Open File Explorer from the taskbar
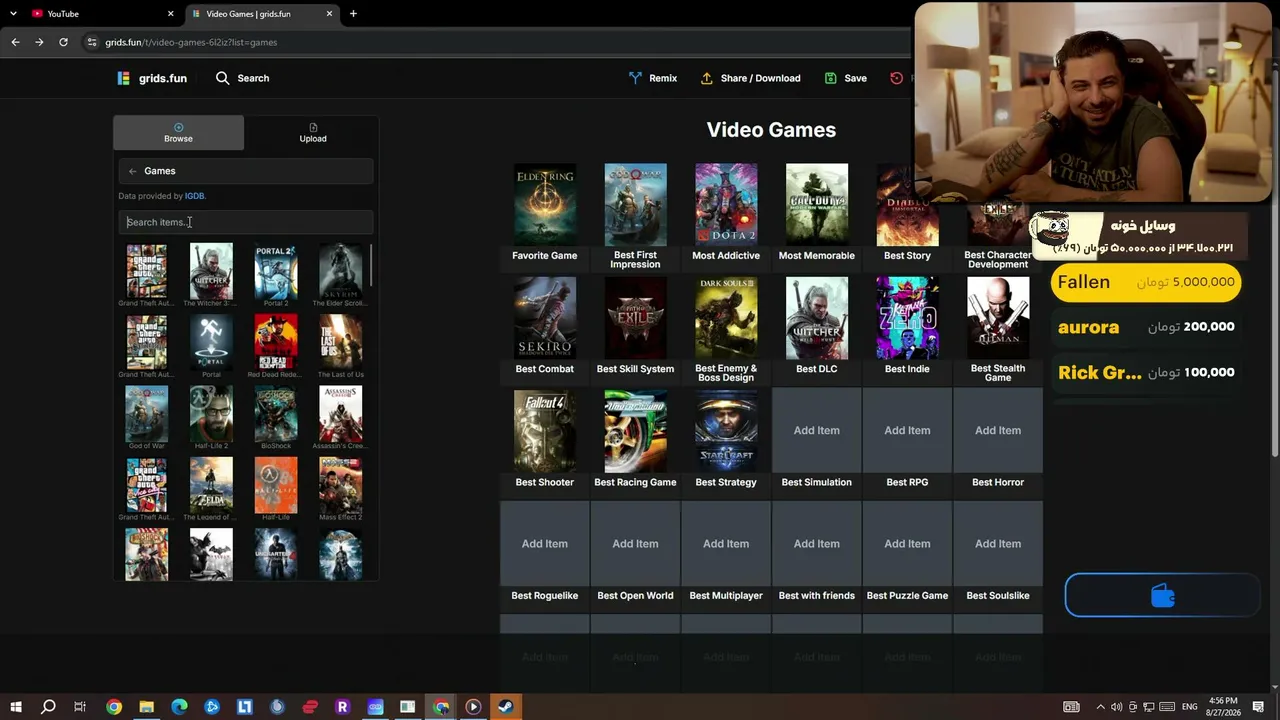Screen dimensions: 1280x720 point(146,707)
